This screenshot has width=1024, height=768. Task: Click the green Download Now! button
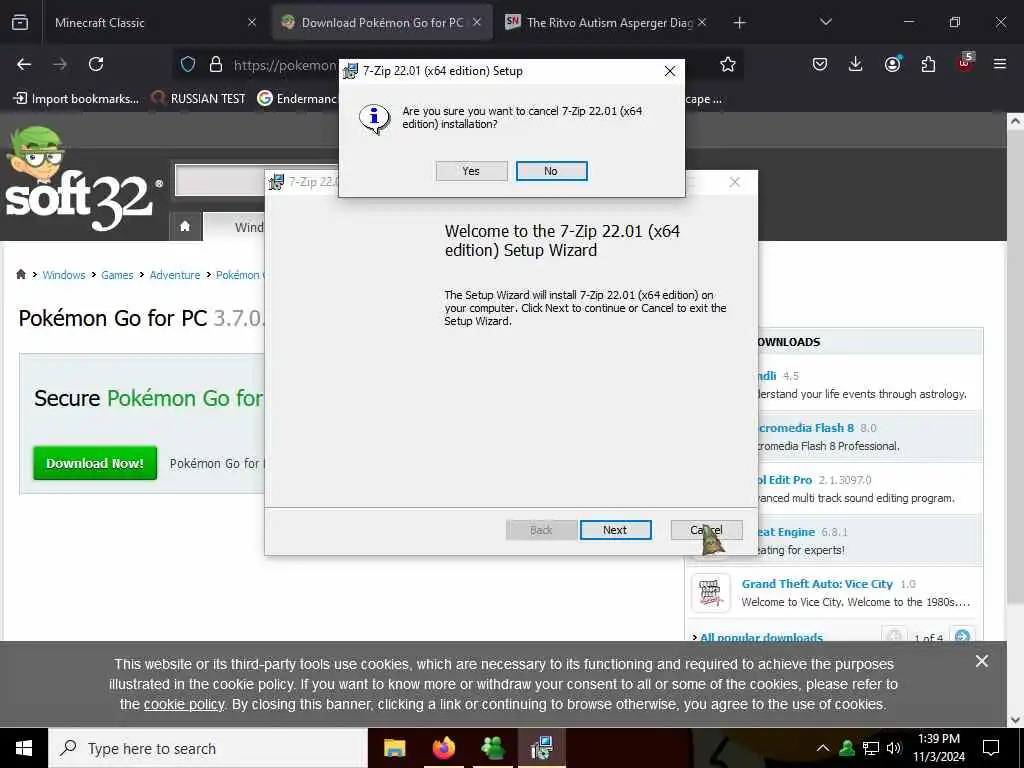coord(95,463)
